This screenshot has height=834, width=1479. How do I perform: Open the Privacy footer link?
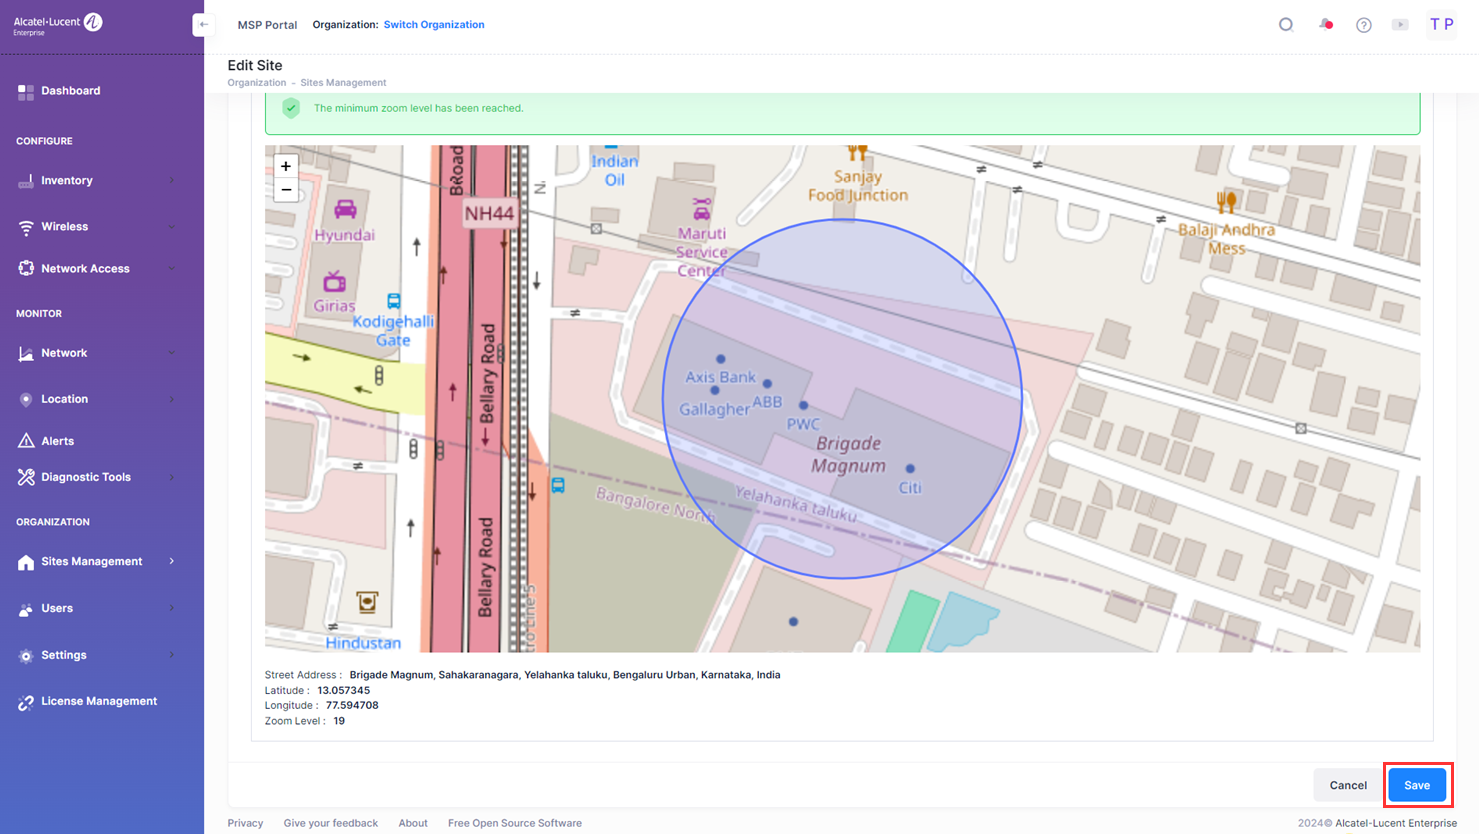click(245, 823)
